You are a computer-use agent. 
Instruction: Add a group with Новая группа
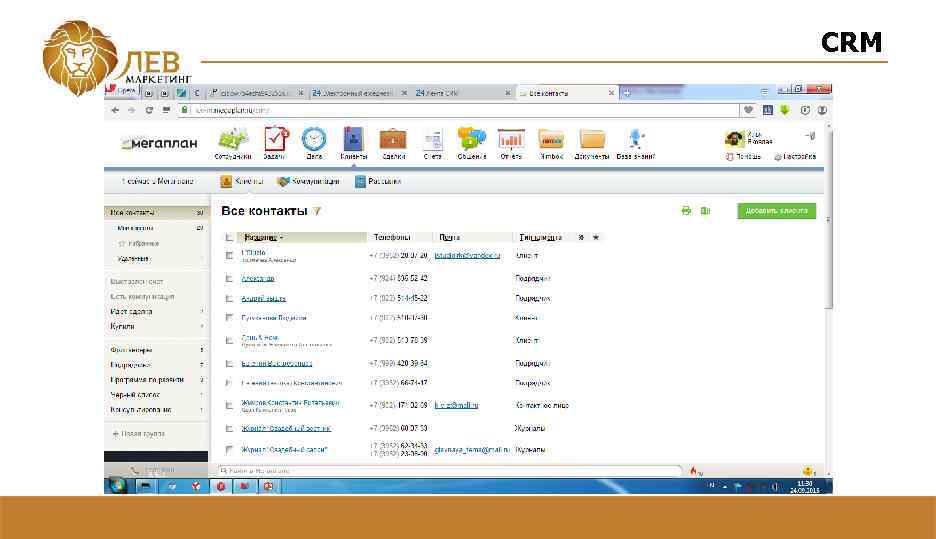tap(138, 433)
